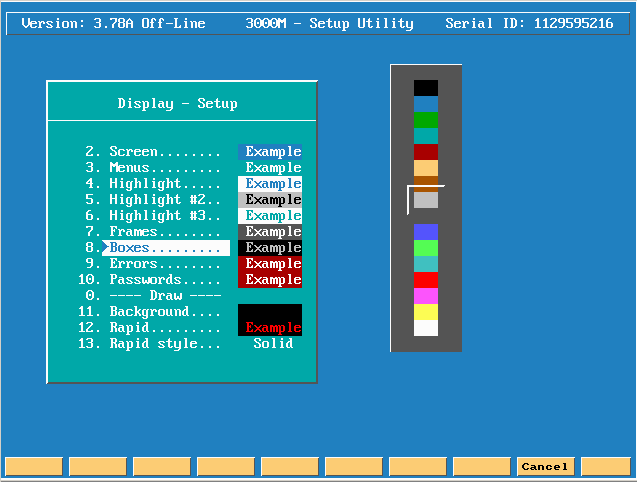The image size is (637, 482).
Task: Choose the 5. Highlight #2 entry
Action: (153, 200)
